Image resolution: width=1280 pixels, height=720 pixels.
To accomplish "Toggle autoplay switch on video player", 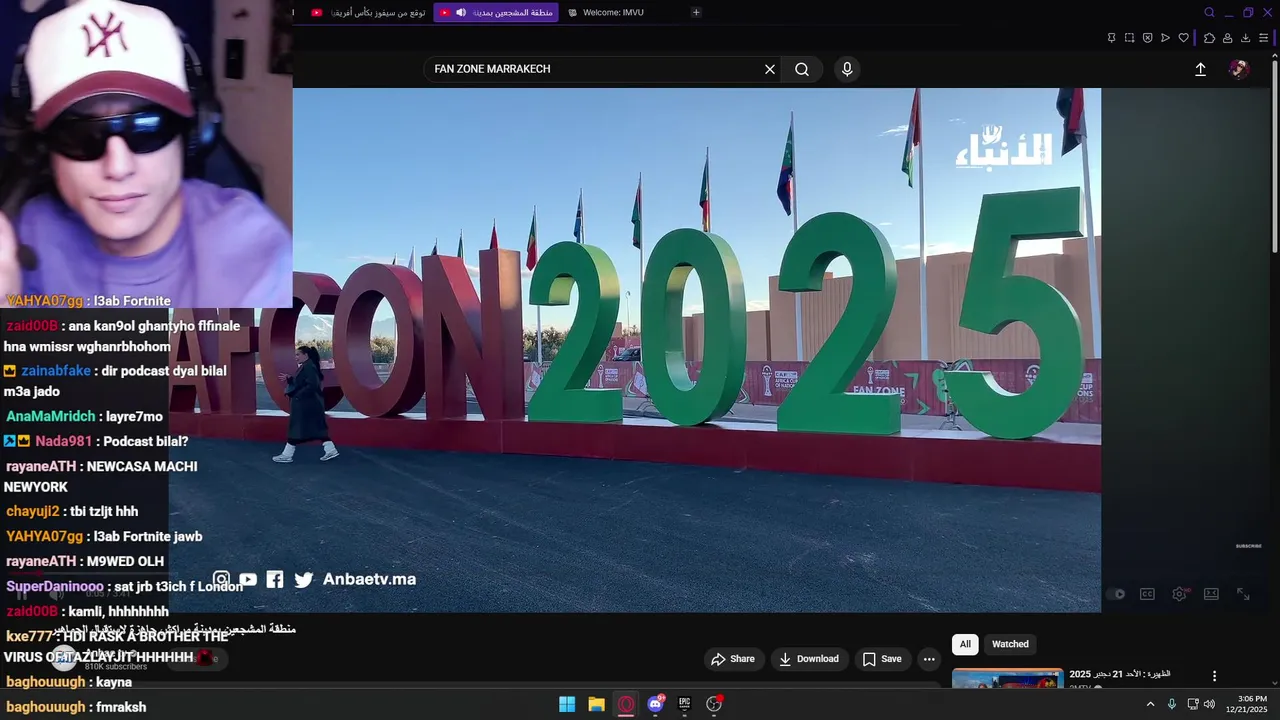I will coord(1117,594).
